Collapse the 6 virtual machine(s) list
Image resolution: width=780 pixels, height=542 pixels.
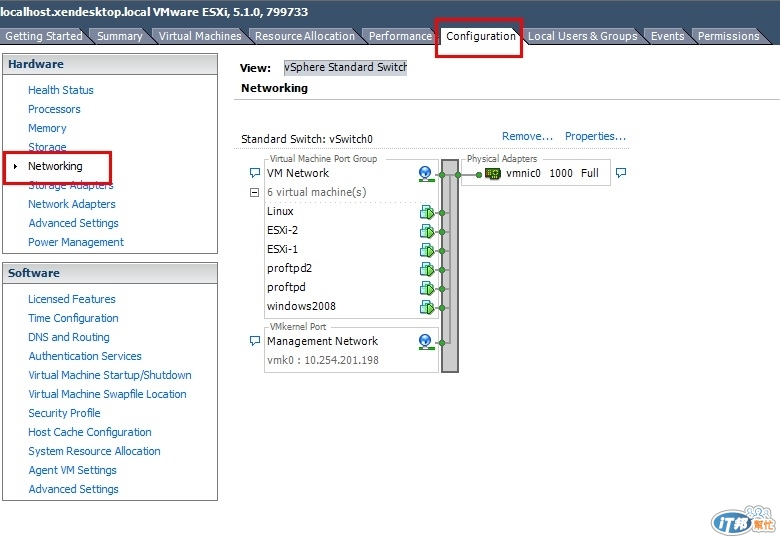click(254, 192)
